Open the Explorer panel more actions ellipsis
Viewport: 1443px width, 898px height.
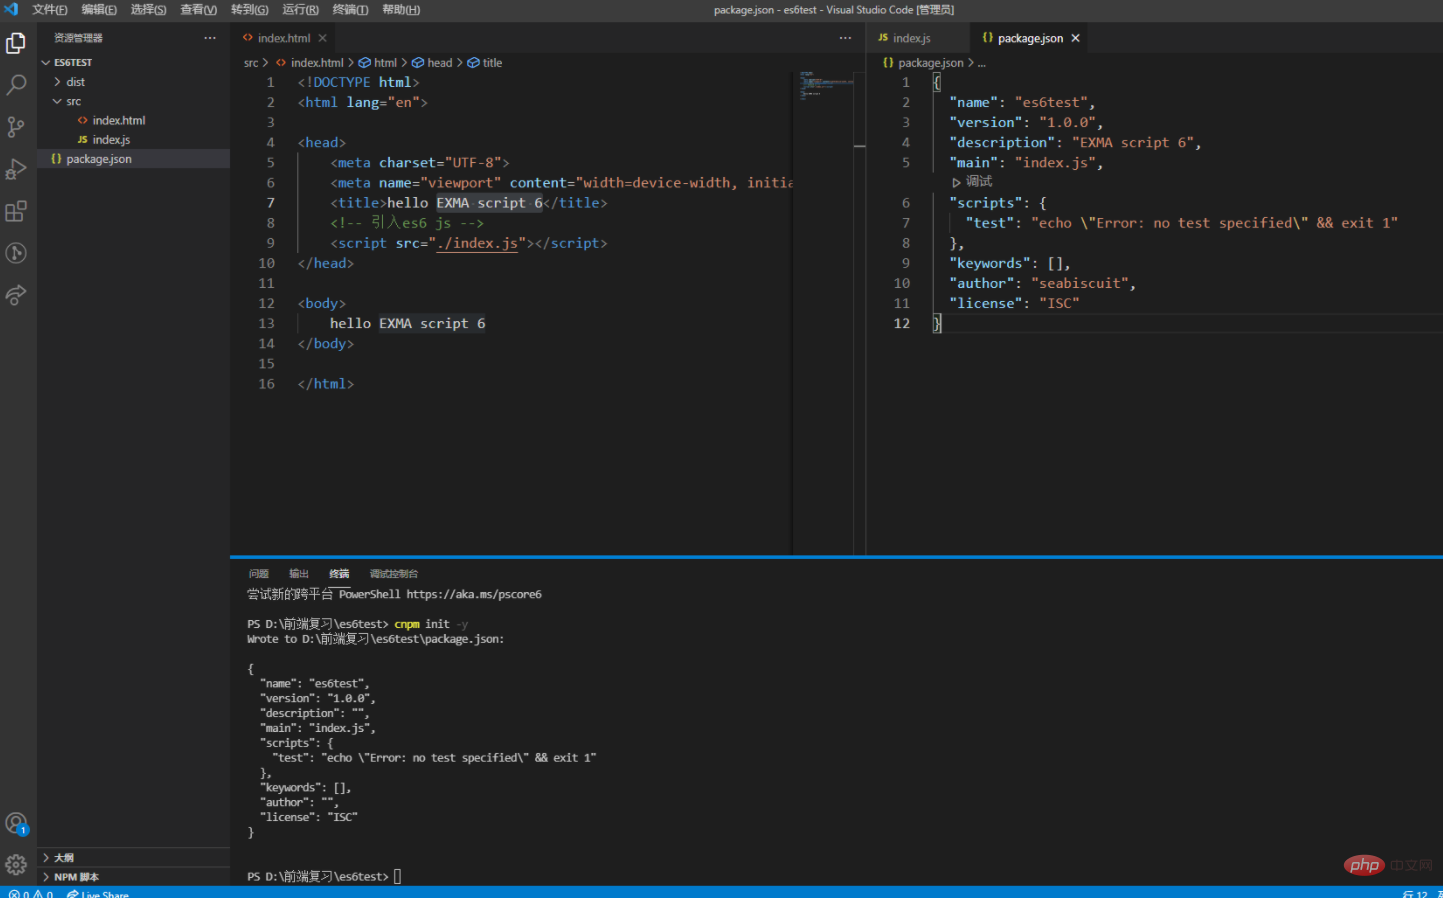(210, 38)
